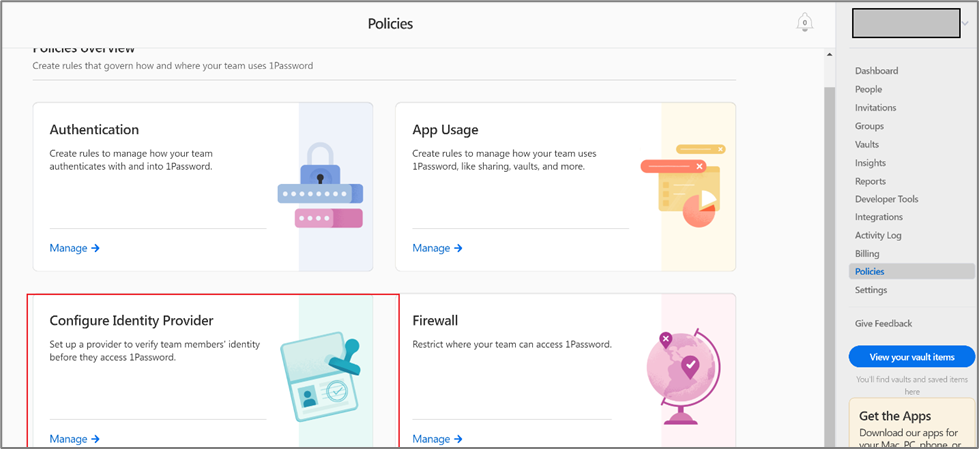Click the App Usage chart illustration
The image size is (979, 449).
[x=685, y=186]
